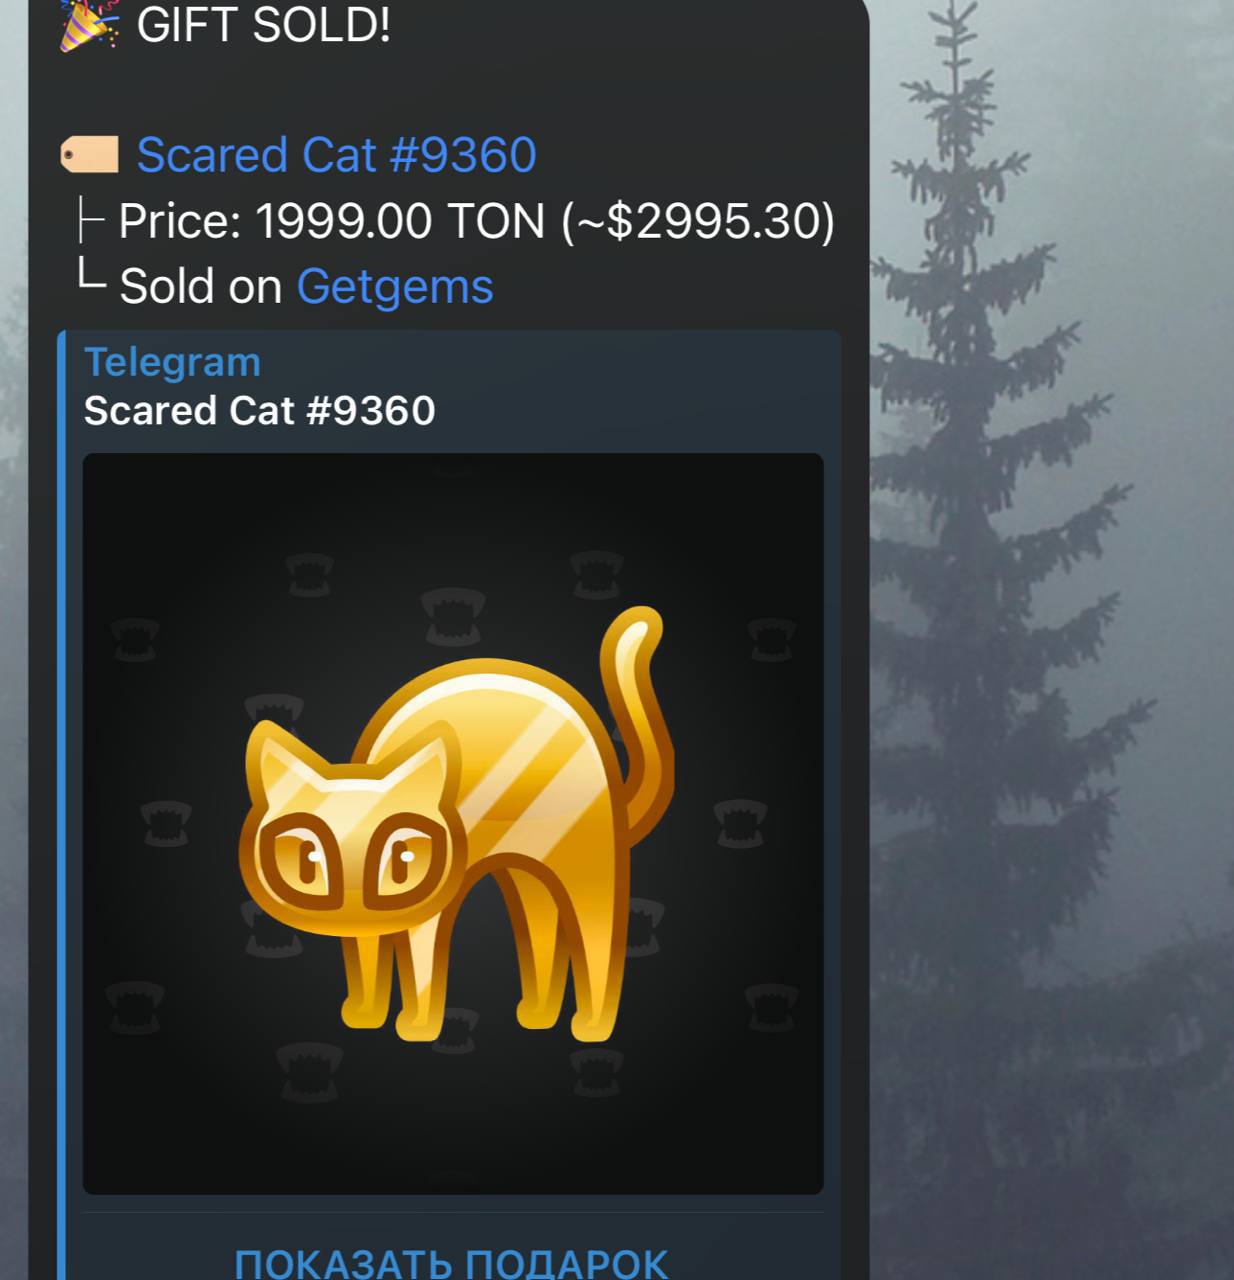Viewport: 1234px width, 1280px height.
Task: Select the bold Scared Cat #9360 preview title
Action: point(260,411)
